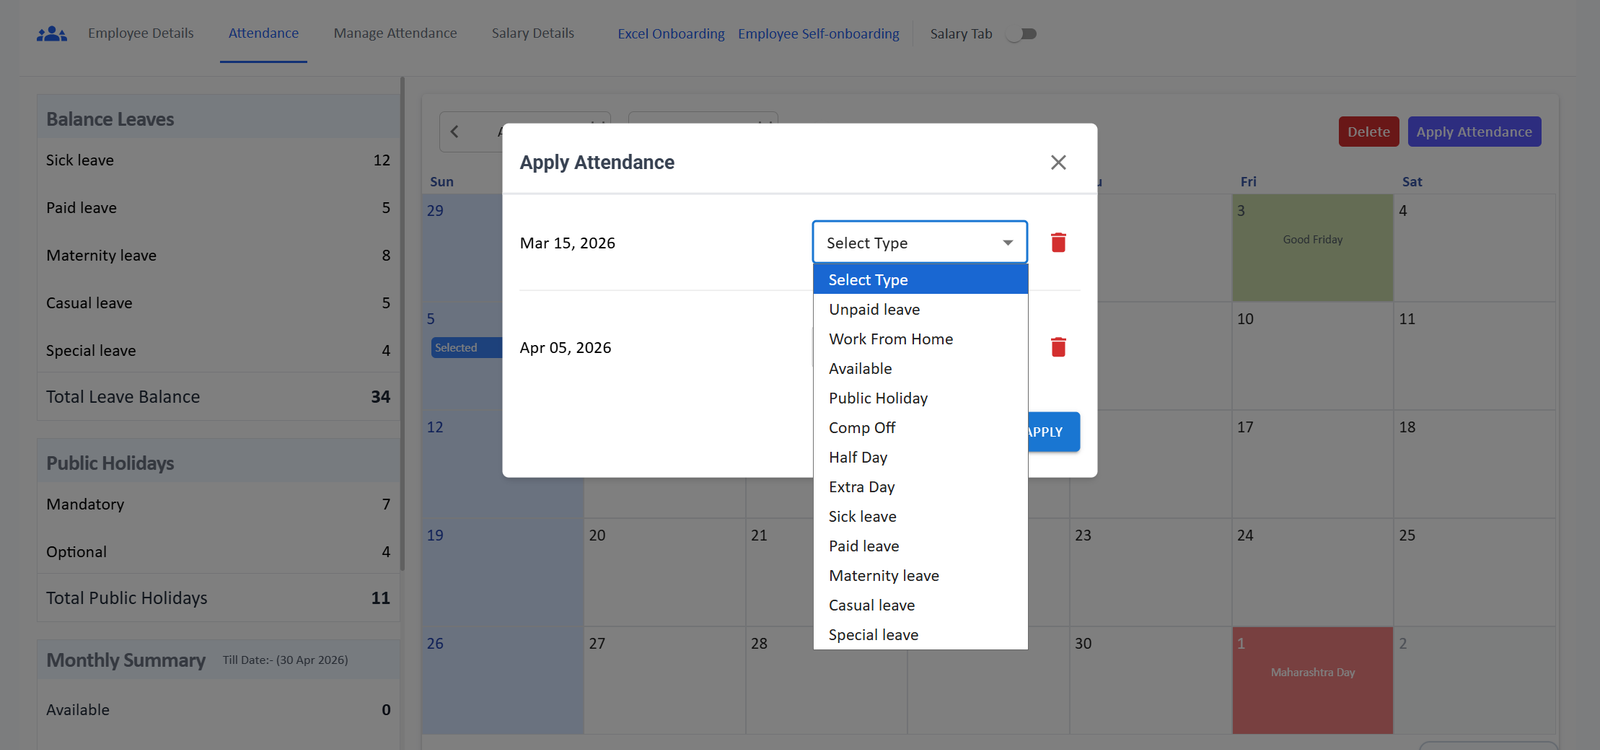
Task: Open Employee Self-onboarding link
Action: pyautogui.click(x=819, y=34)
